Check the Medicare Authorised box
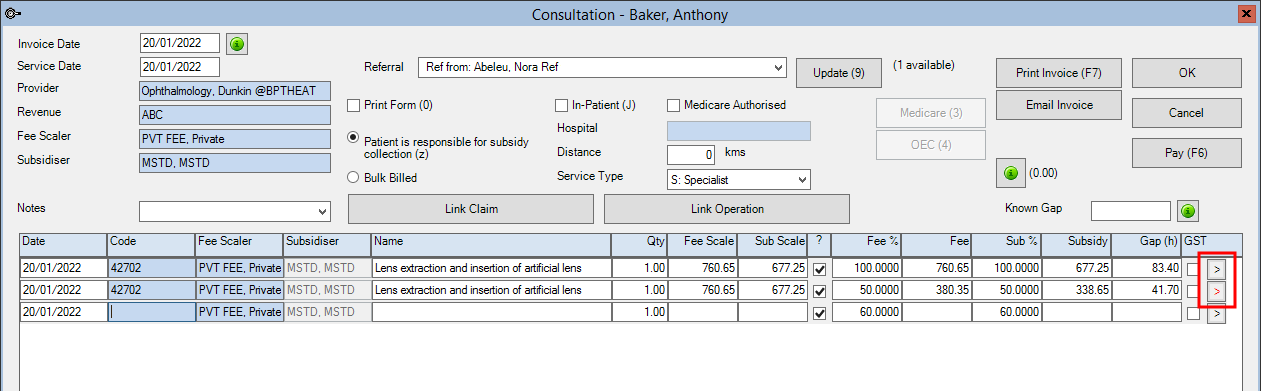The height and width of the screenshot is (391, 1261). coord(673,105)
